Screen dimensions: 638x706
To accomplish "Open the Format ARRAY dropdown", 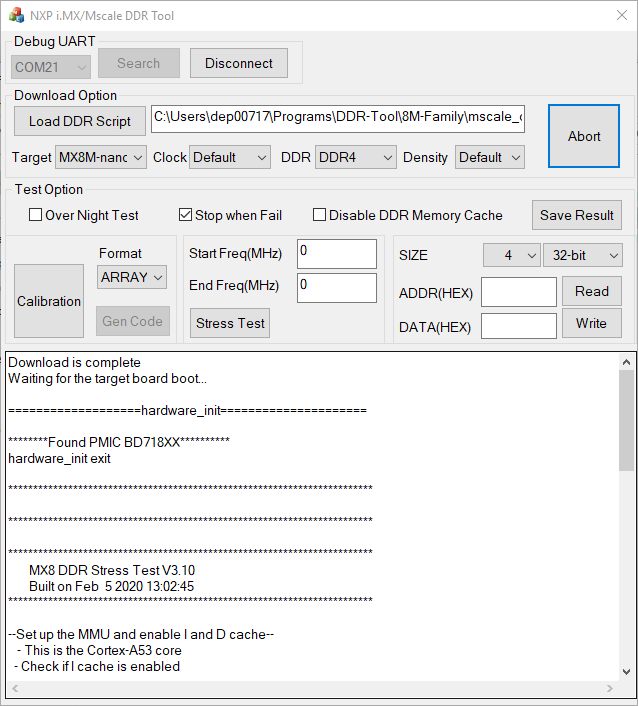I will (132, 277).
